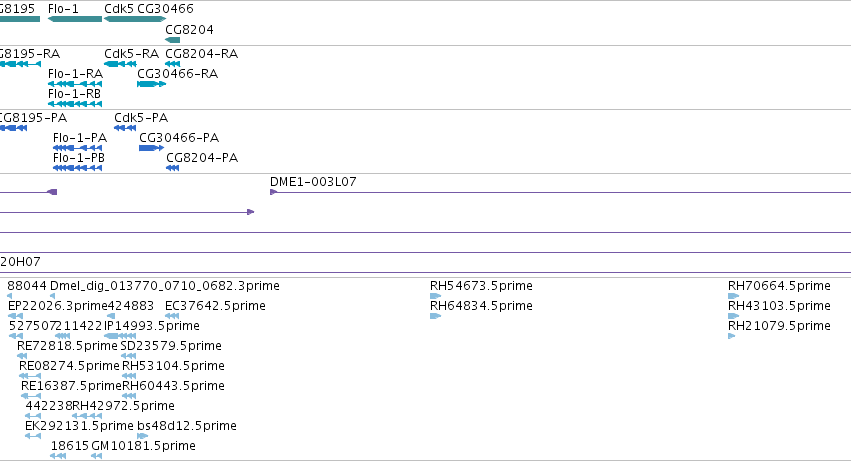Click the DME1-003L07 clone start marker
Viewport: 851px width, 461px height.
274,192
